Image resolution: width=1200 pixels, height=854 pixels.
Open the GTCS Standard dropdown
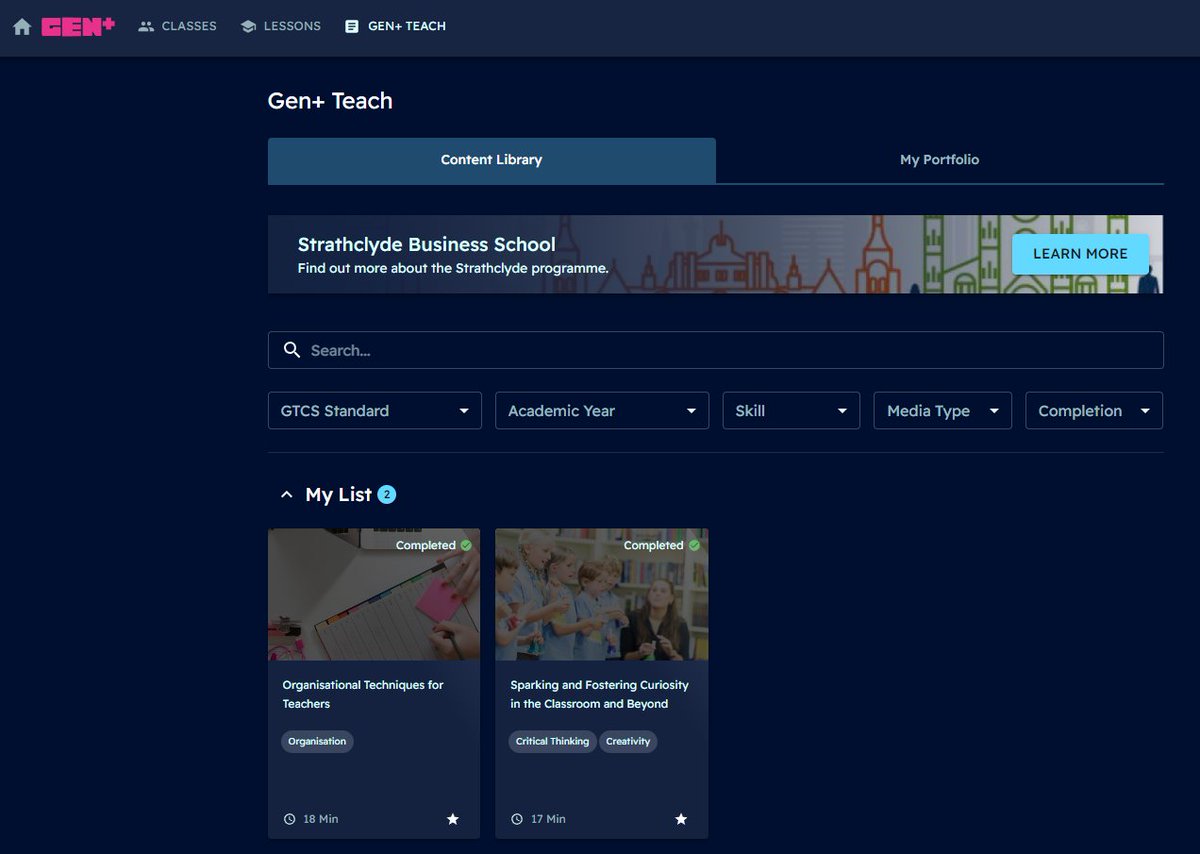click(x=375, y=411)
